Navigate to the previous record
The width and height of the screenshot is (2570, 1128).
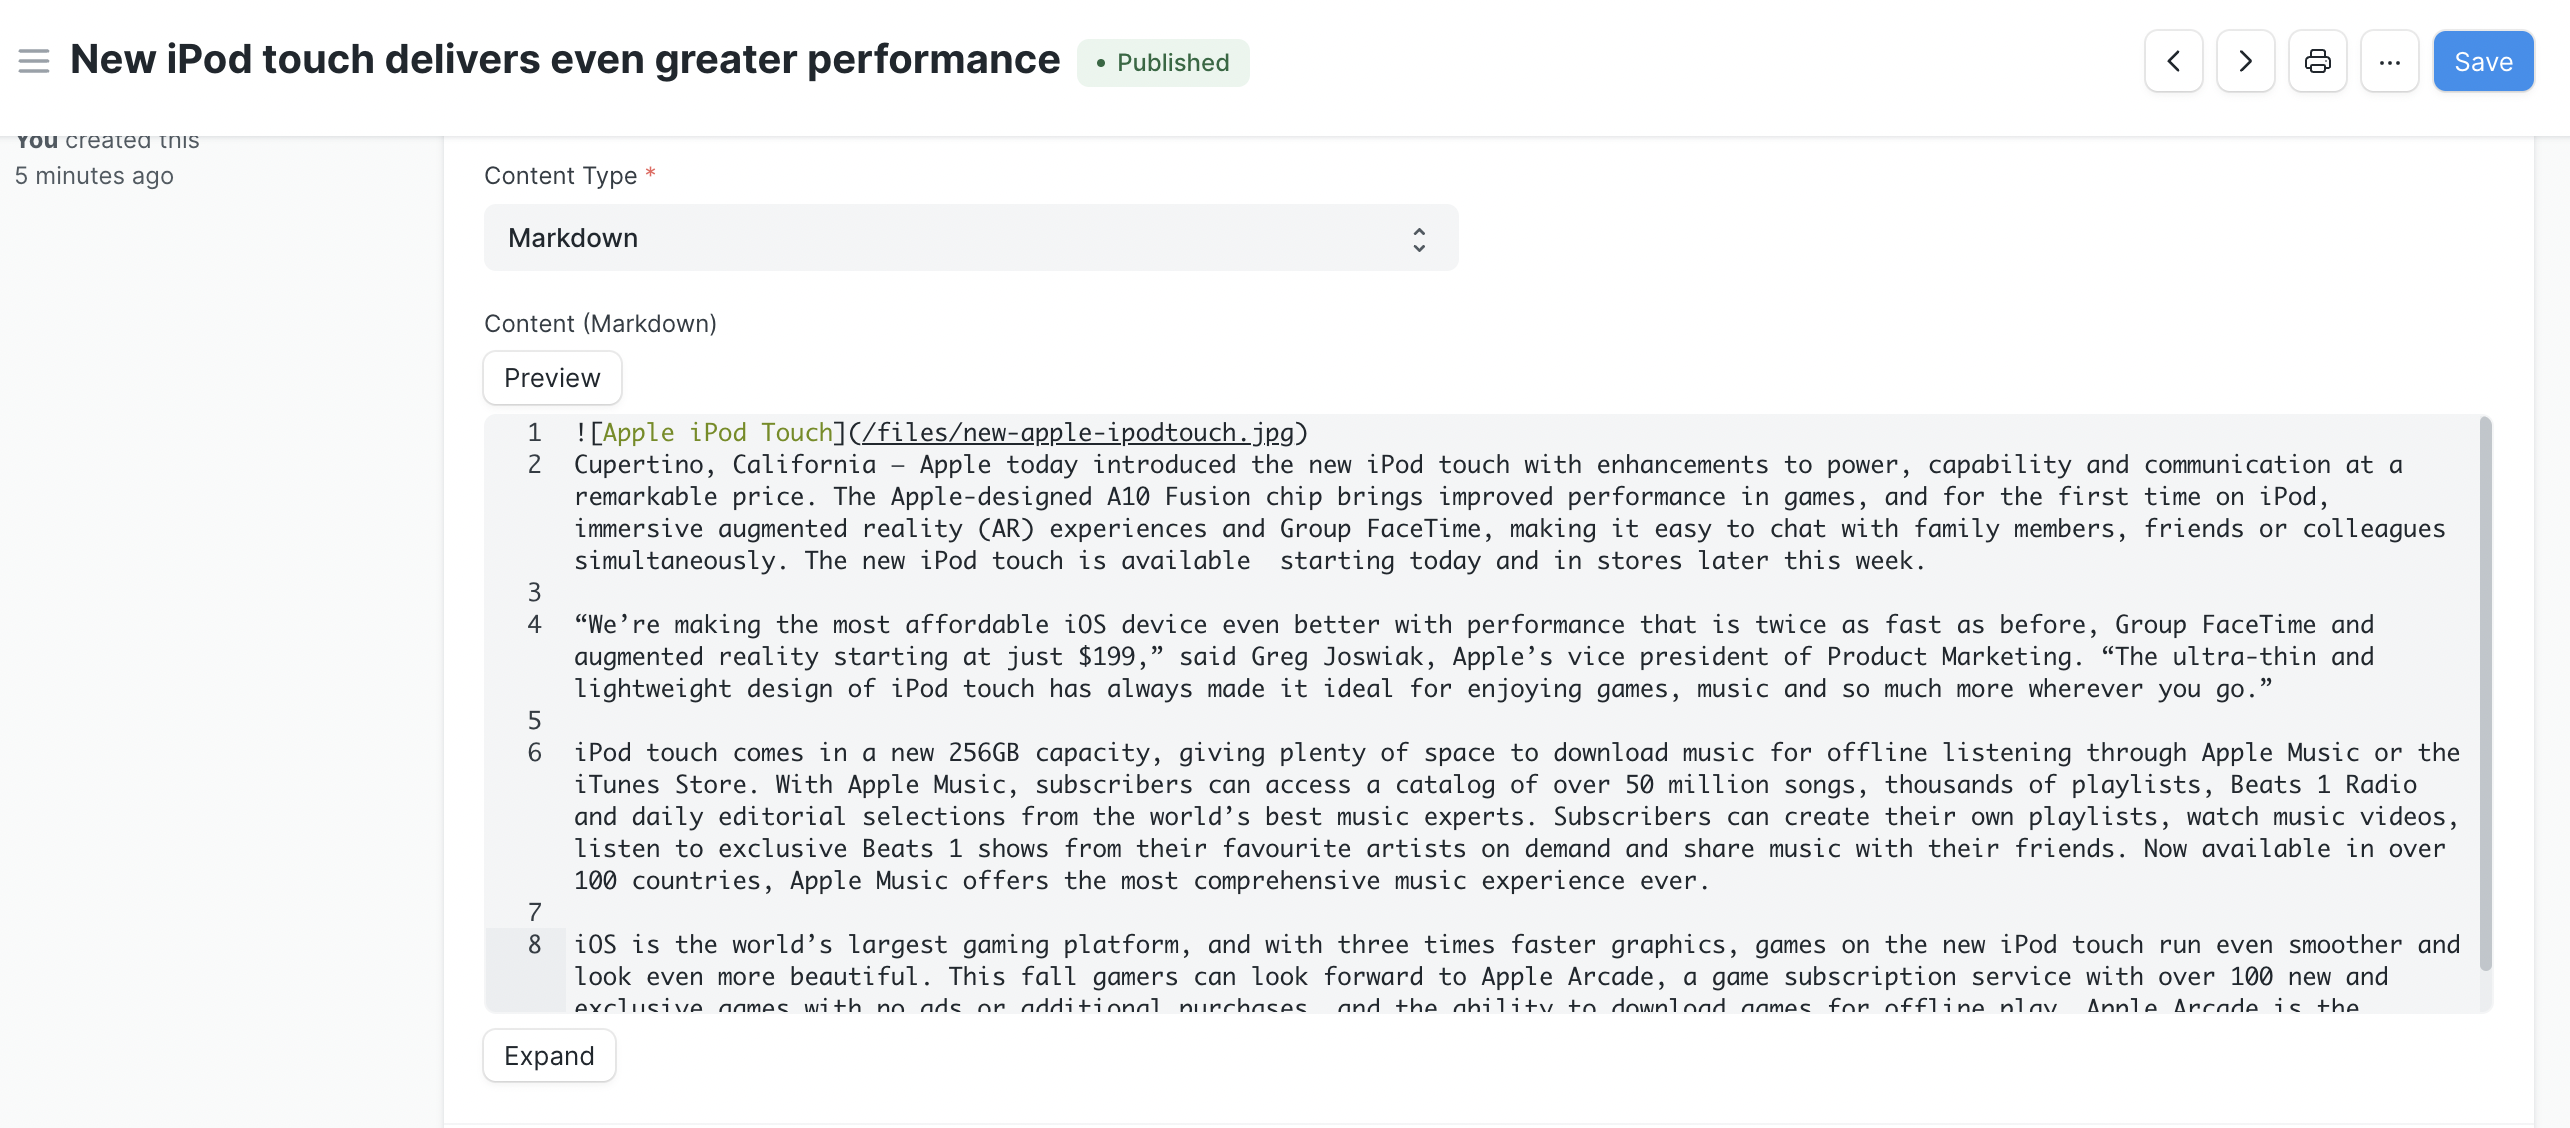(x=2173, y=61)
